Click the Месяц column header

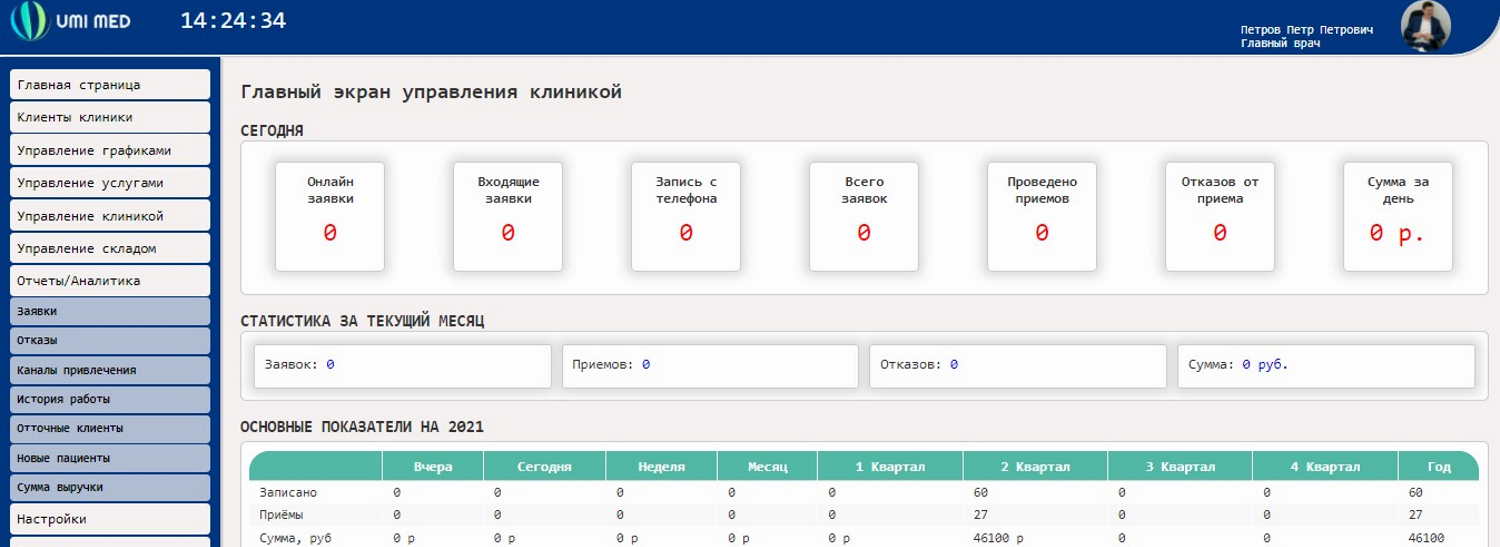pyautogui.click(x=767, y=466)
